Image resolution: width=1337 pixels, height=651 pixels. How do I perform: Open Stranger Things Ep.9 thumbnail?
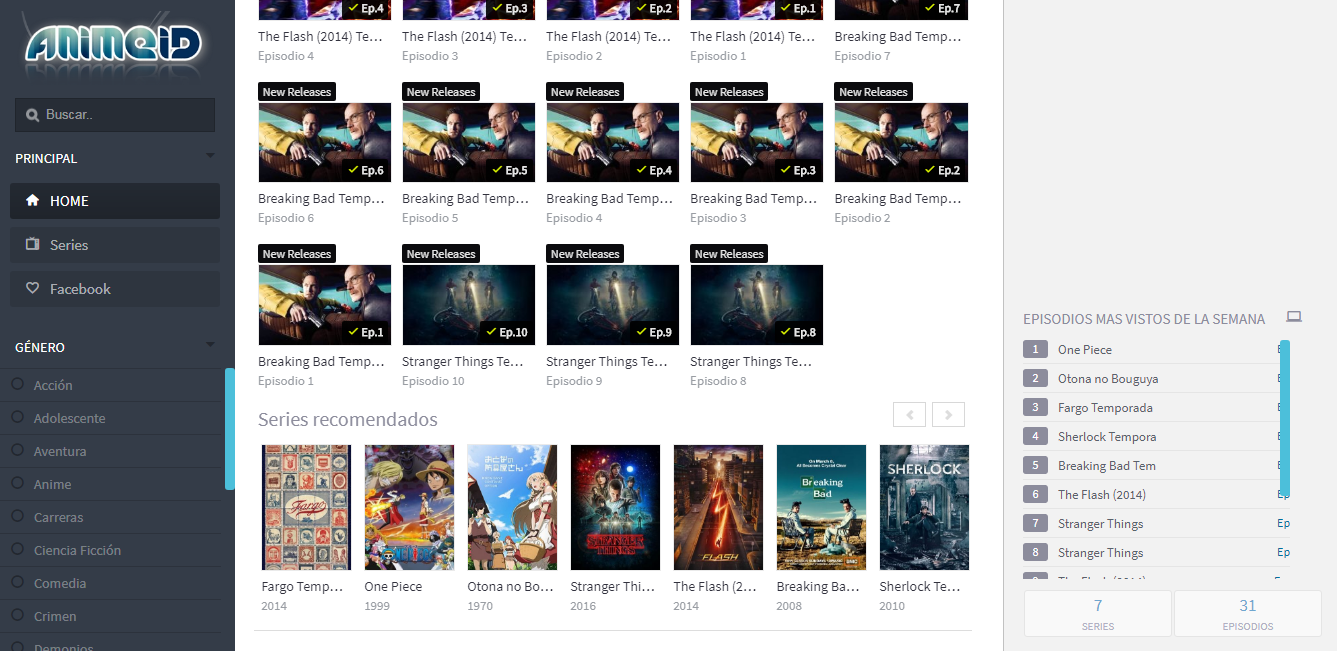click(613, 305)
